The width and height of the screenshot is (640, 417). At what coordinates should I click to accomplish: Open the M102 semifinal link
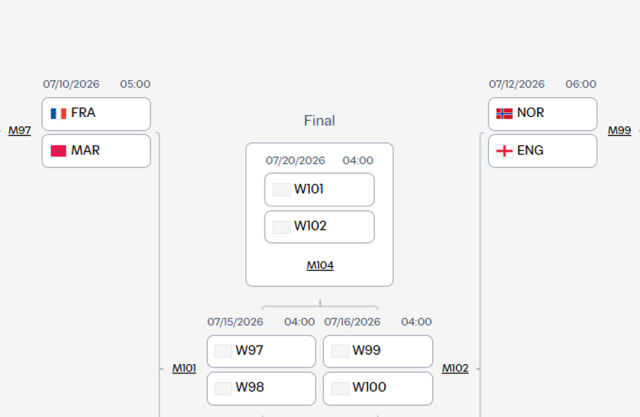(x=455, y=368)
